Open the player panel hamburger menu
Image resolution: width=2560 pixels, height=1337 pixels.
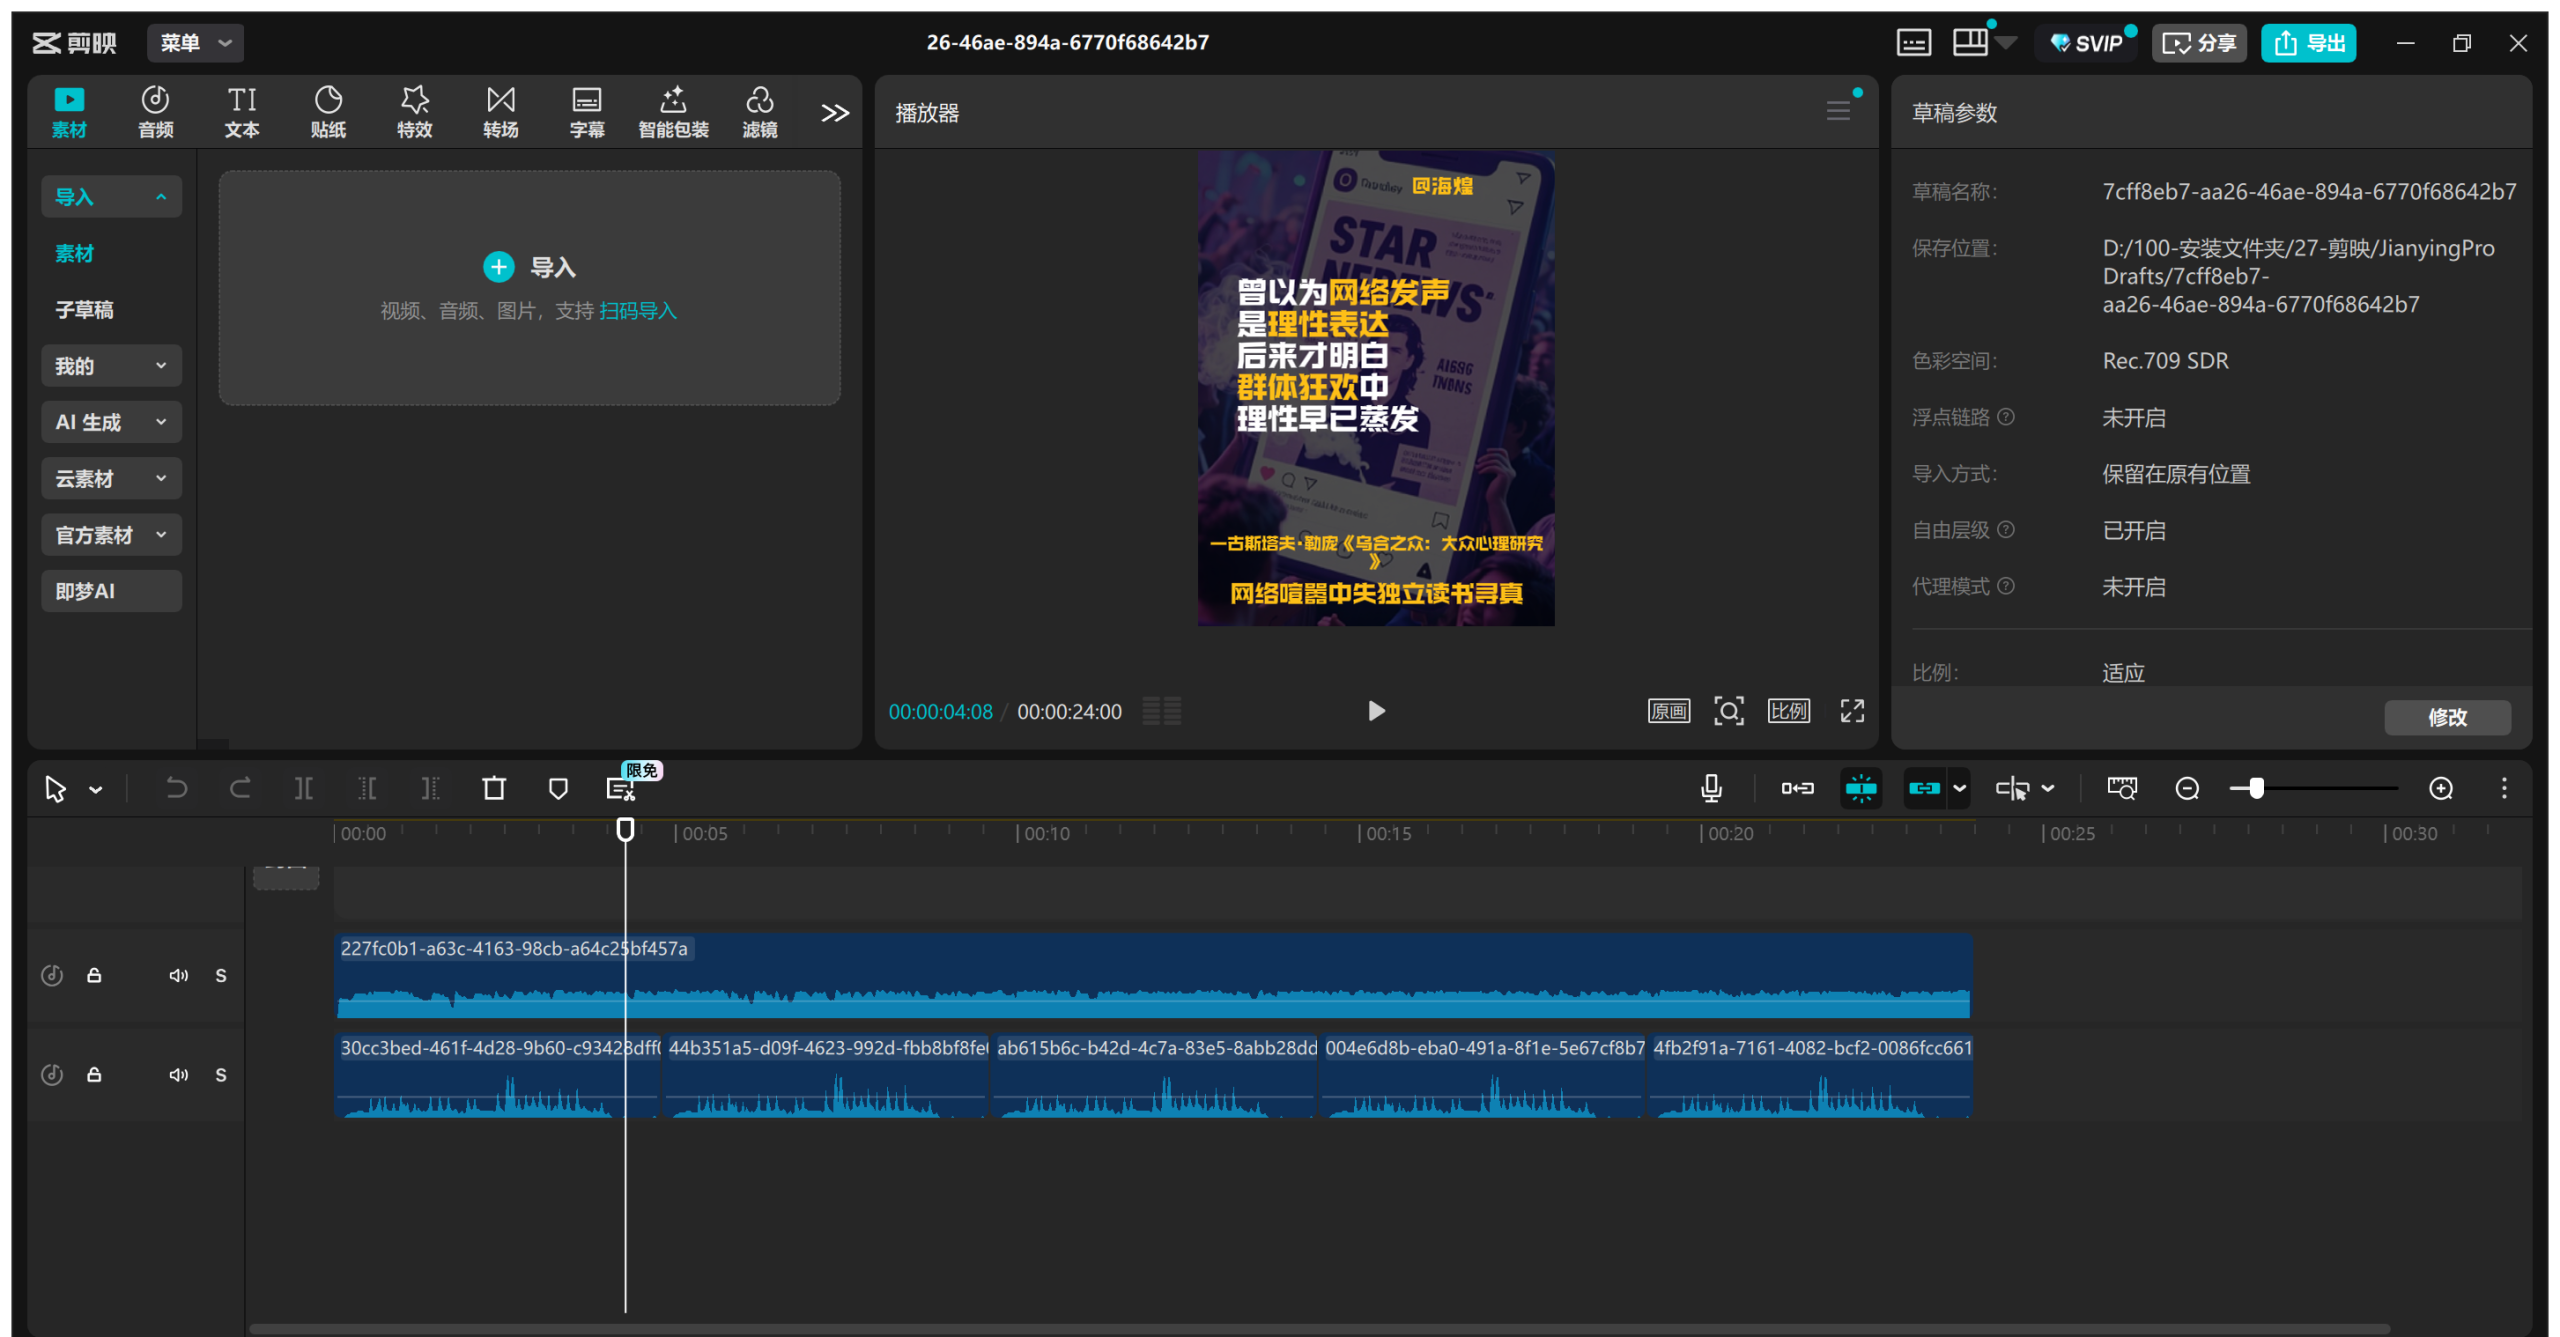tap(1838, 111)
